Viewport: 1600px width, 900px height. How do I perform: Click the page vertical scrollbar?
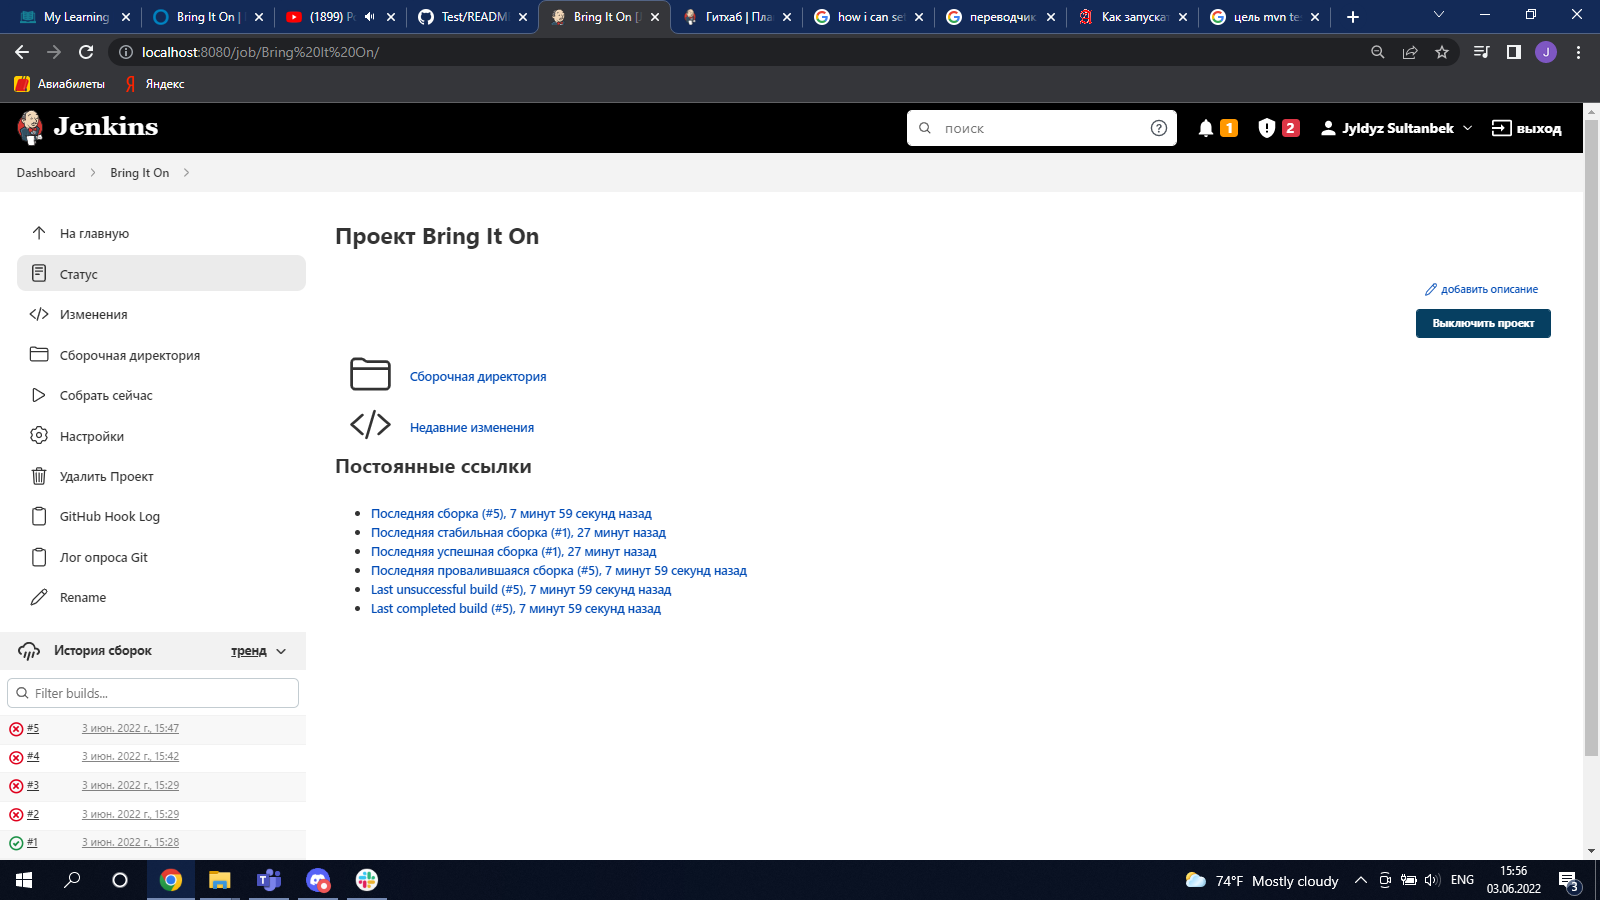(x=1591, y=440)
